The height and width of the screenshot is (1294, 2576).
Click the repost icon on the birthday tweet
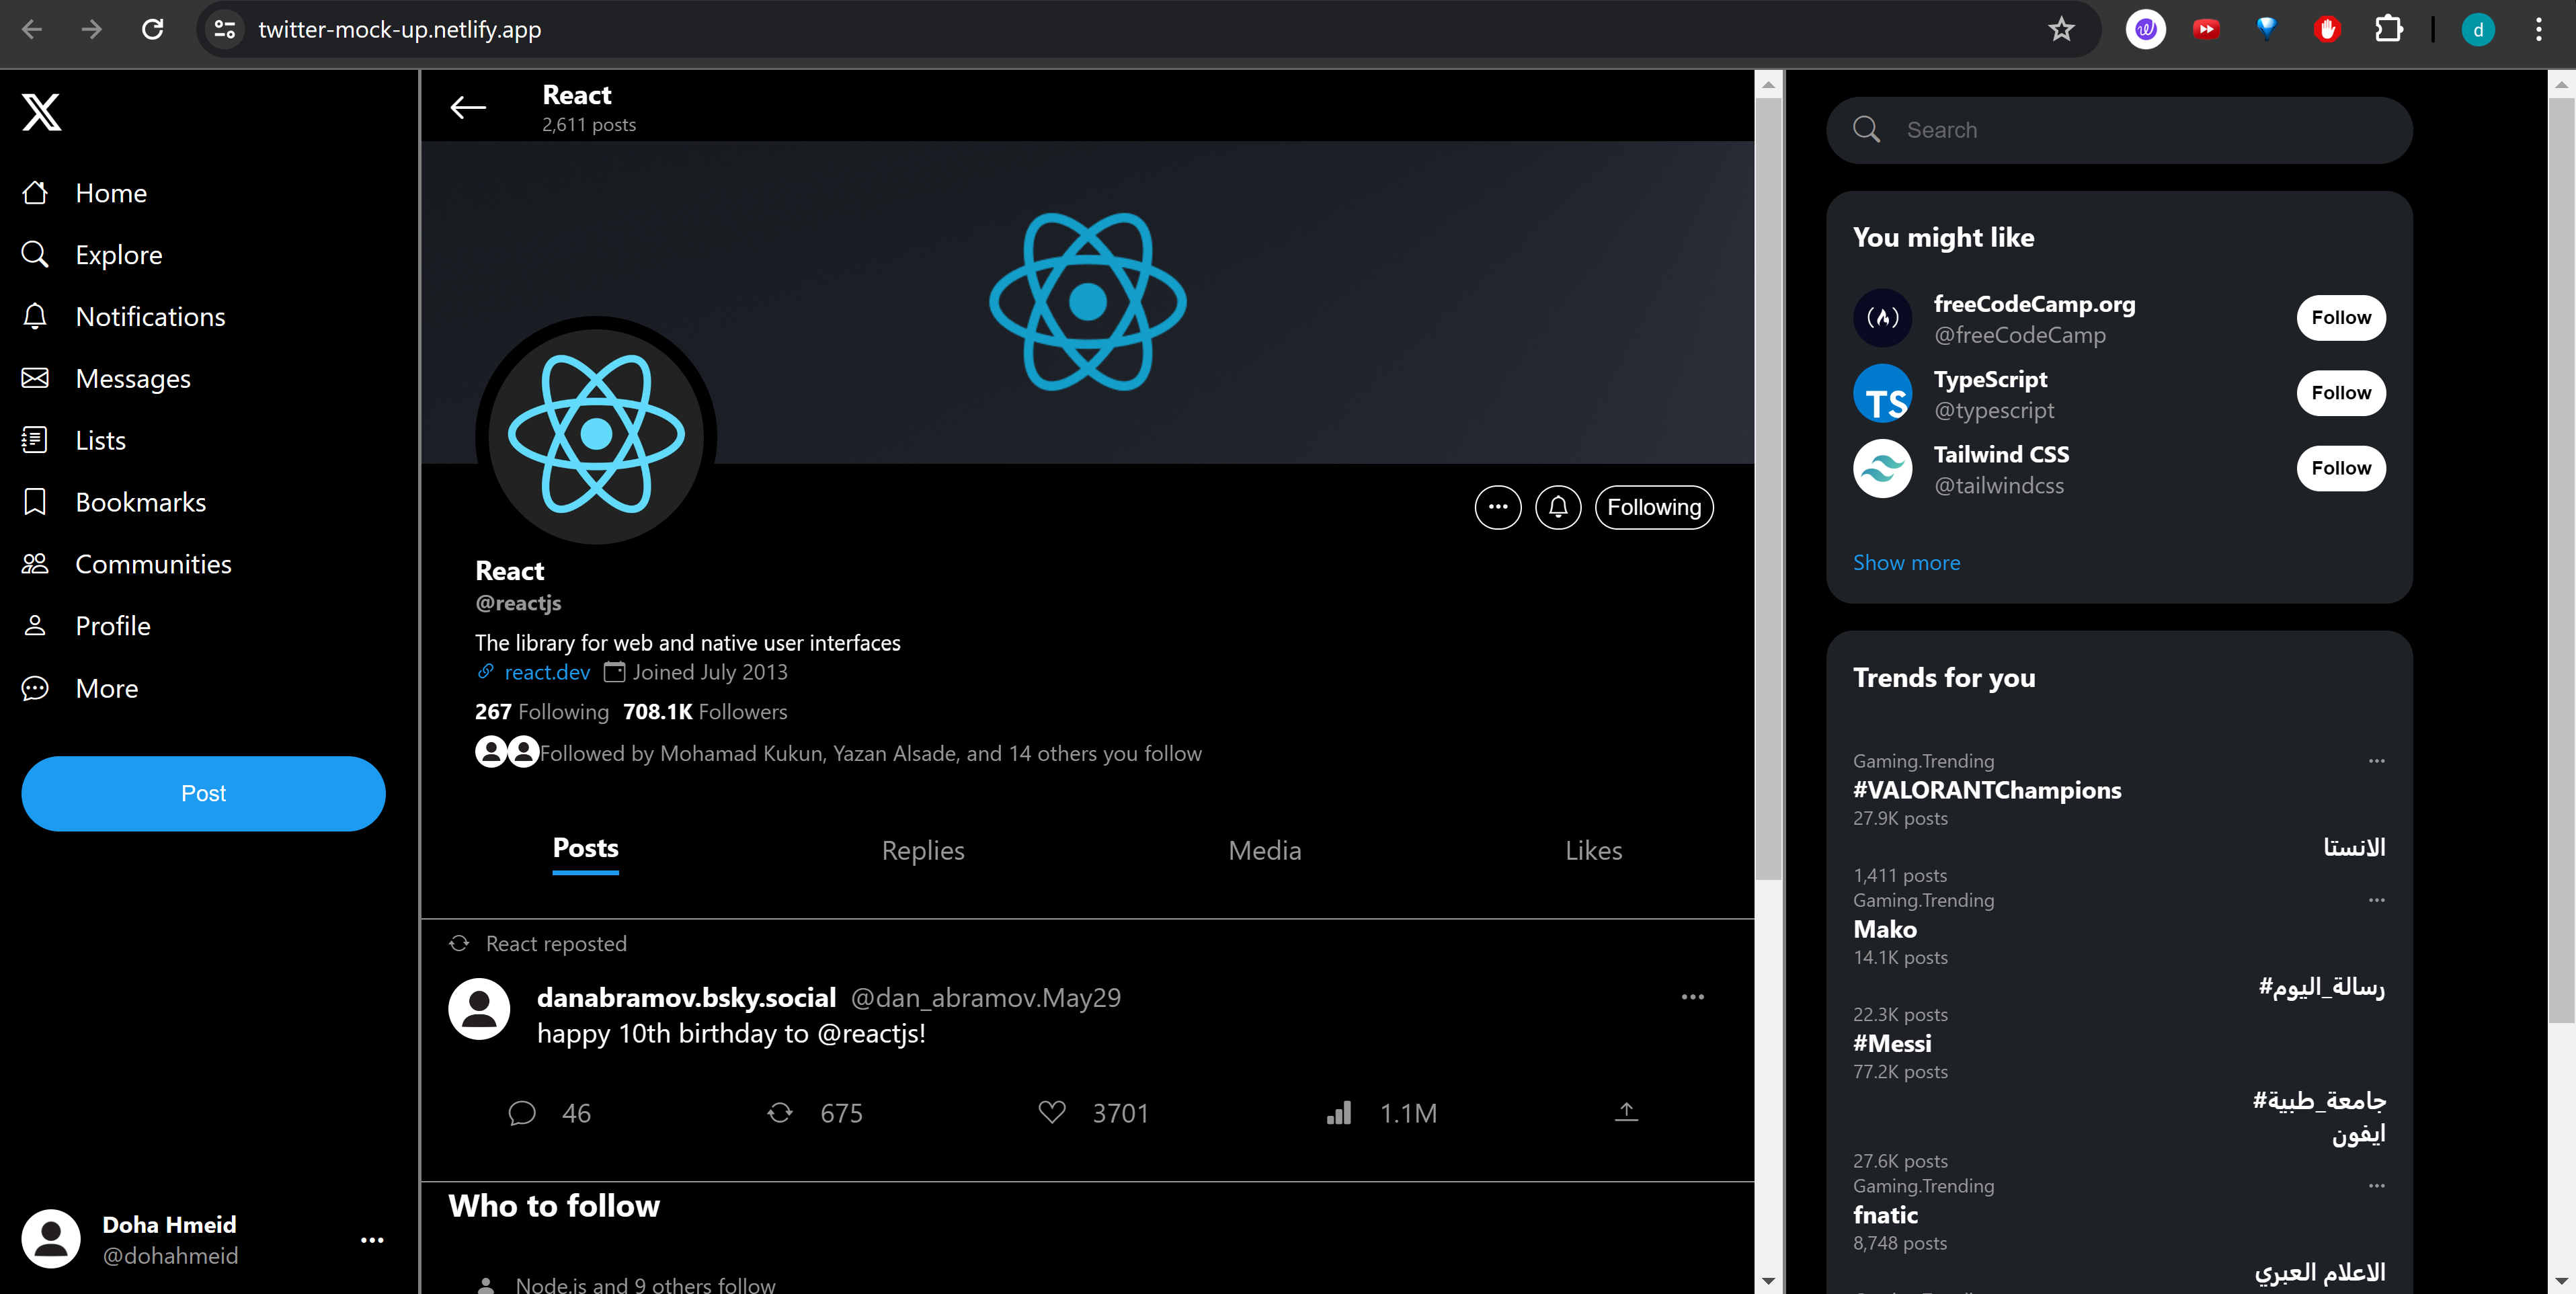[x=780, y=1112]
